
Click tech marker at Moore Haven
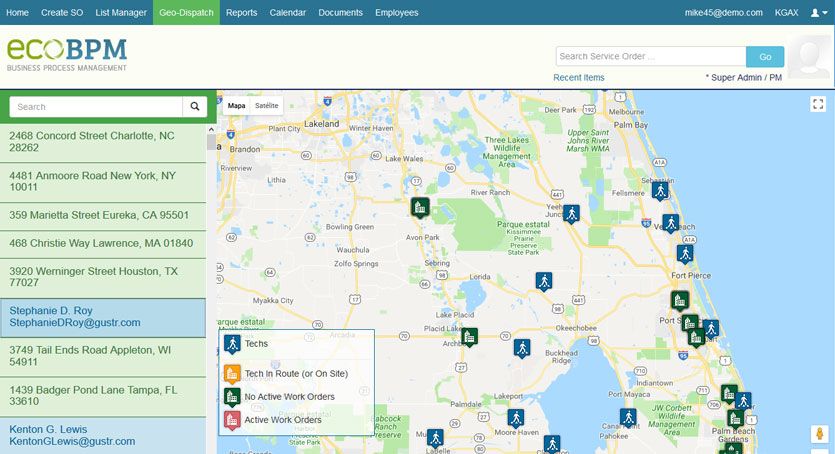(x=515, y=418)
